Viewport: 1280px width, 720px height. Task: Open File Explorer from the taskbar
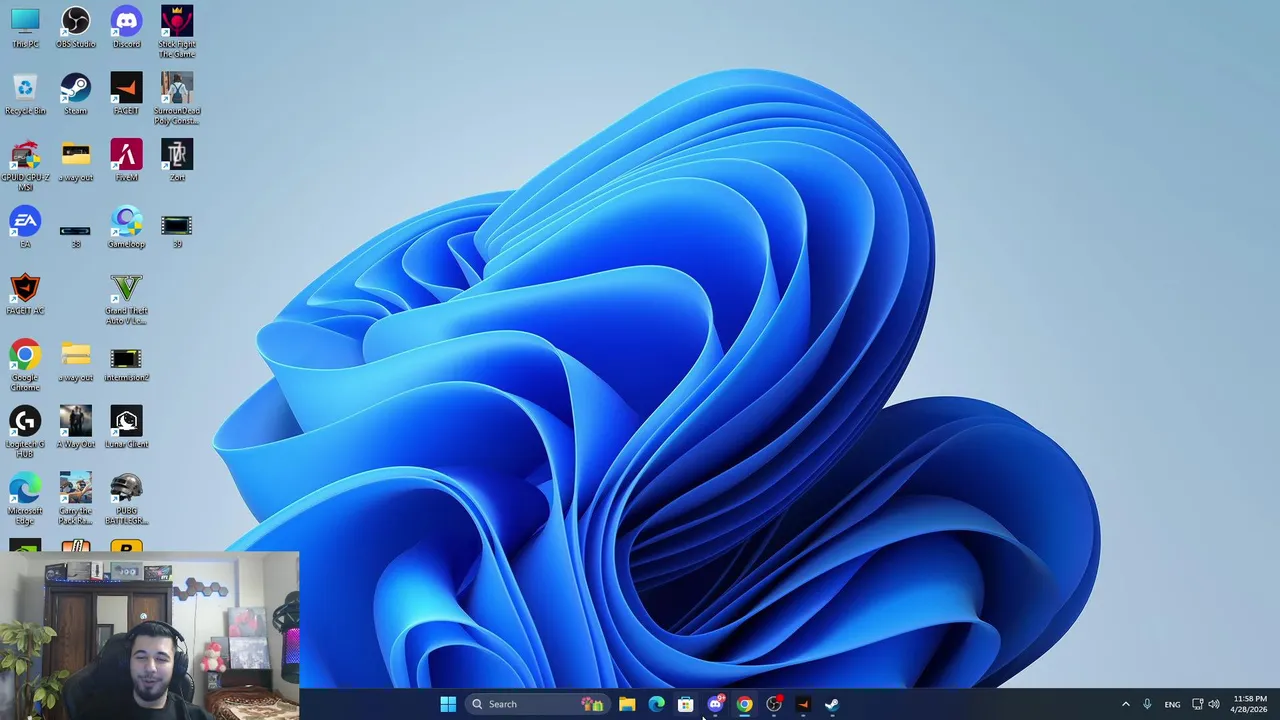pyautogui.click(x=627, y=704)
